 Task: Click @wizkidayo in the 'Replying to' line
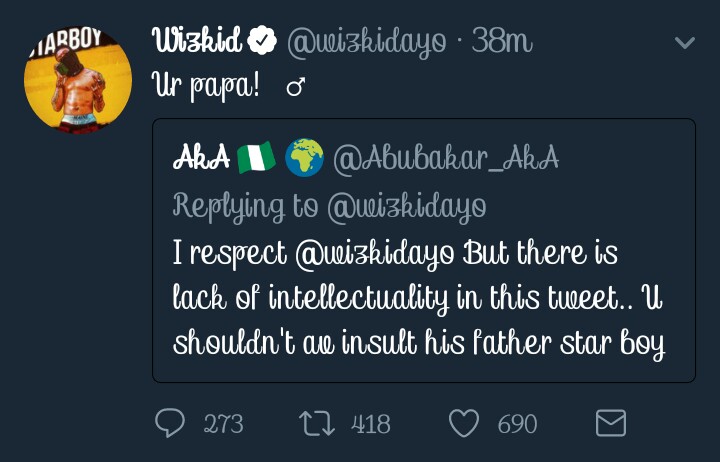[406, 205]
